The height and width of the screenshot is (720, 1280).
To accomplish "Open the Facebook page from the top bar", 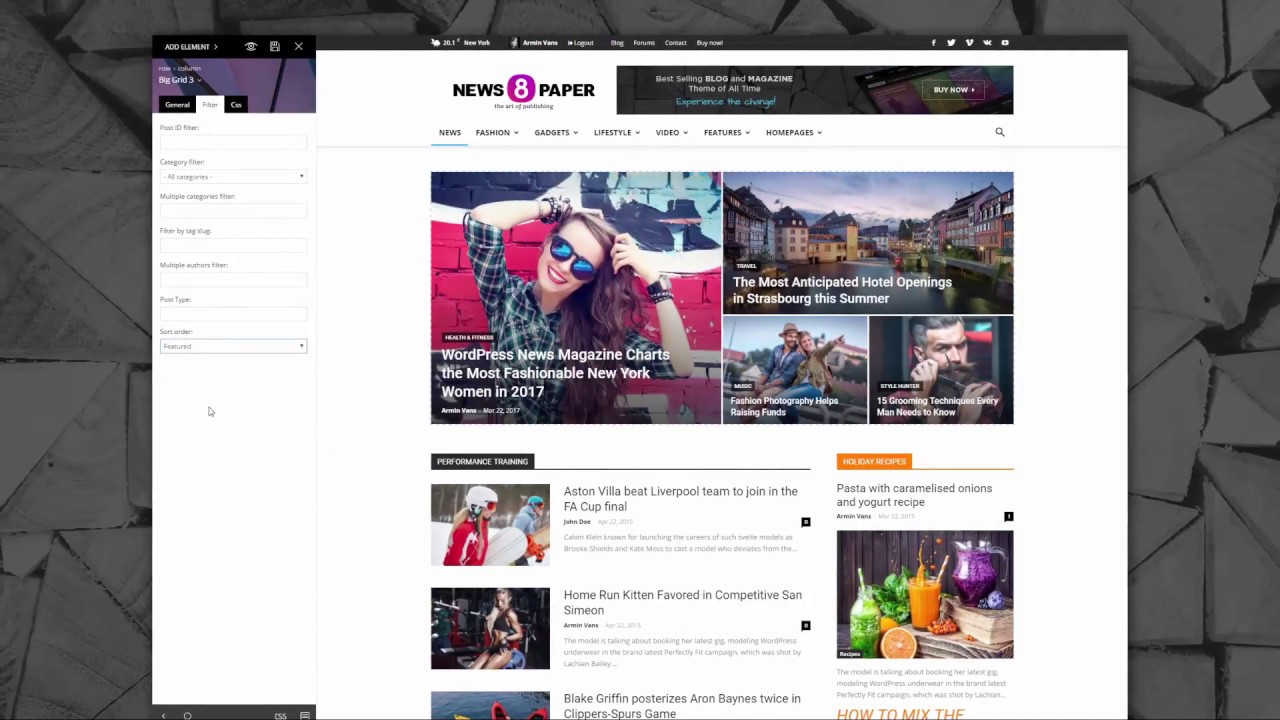I will 934,43.
